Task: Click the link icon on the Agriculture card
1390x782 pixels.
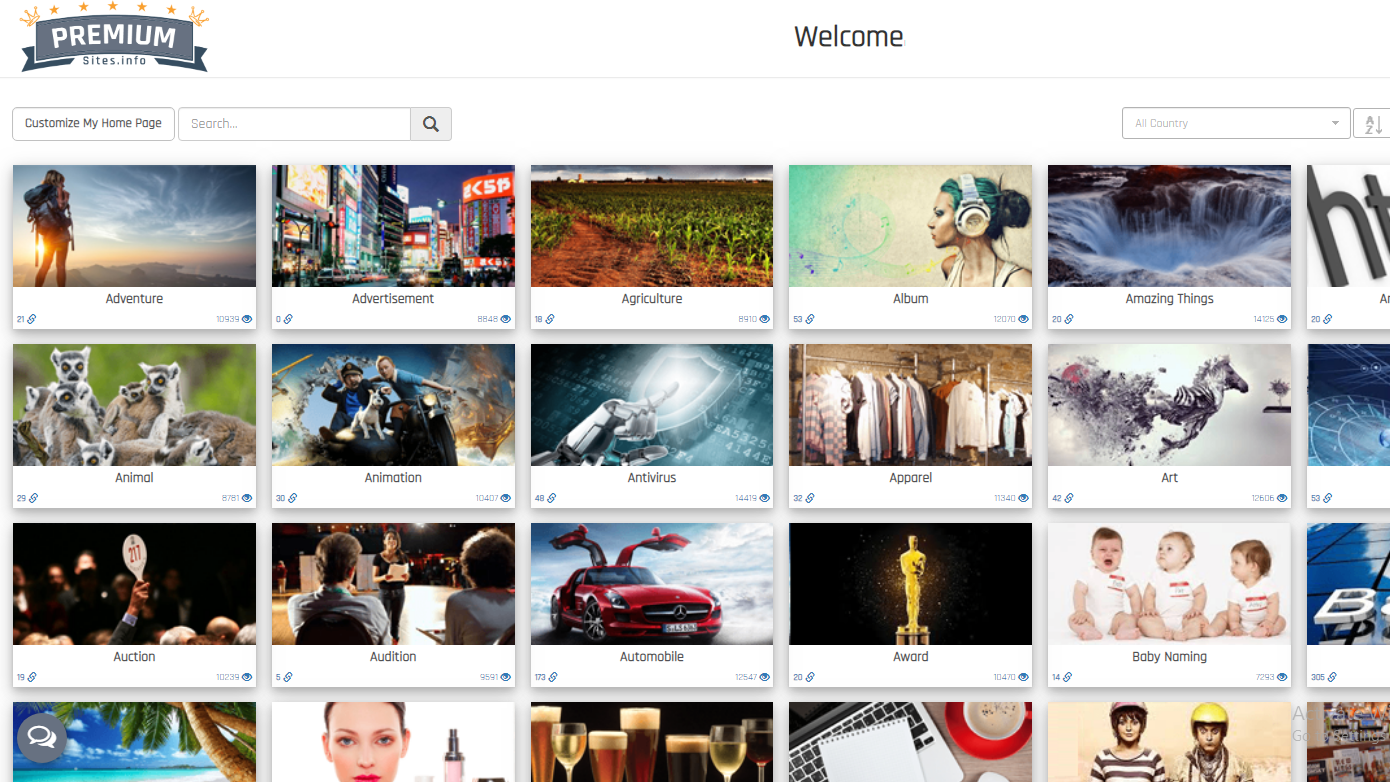Action: pos(550,319)
